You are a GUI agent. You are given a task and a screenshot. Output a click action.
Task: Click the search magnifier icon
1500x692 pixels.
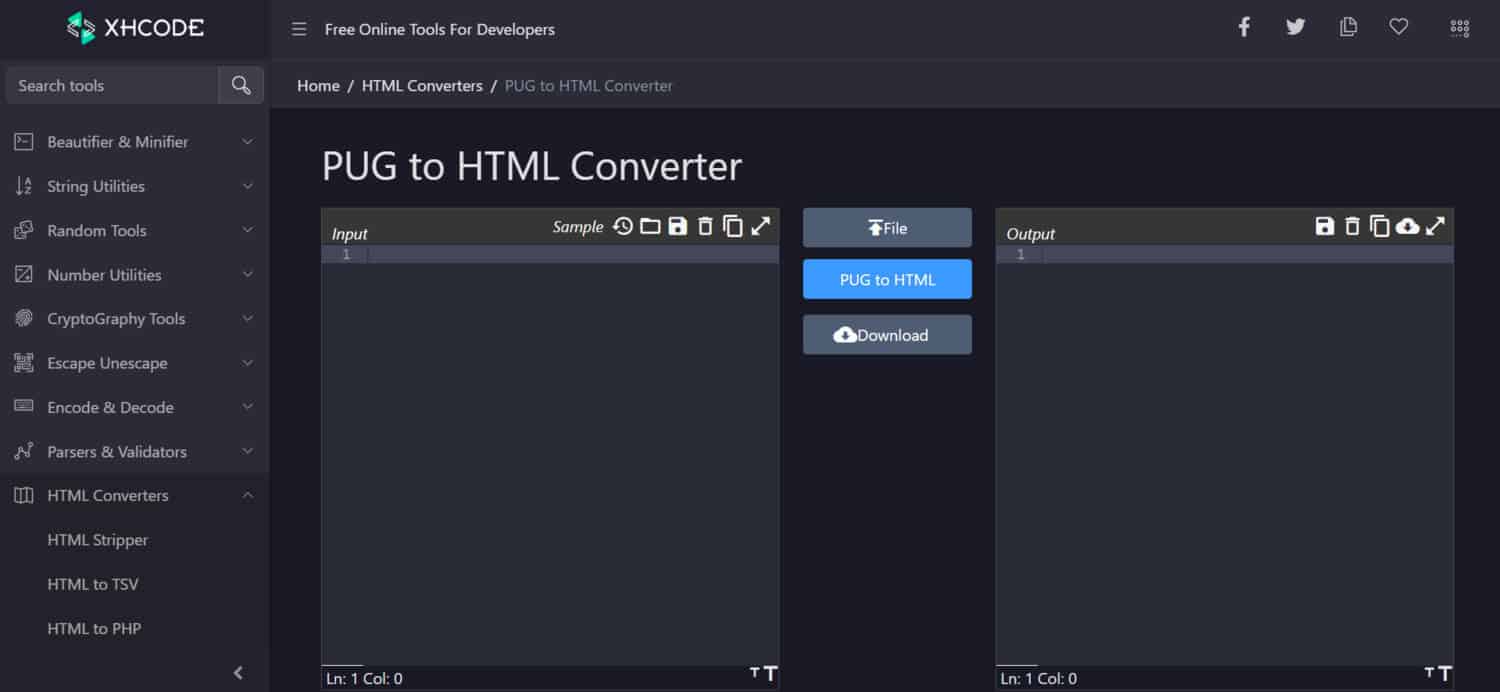coord(240,85)
